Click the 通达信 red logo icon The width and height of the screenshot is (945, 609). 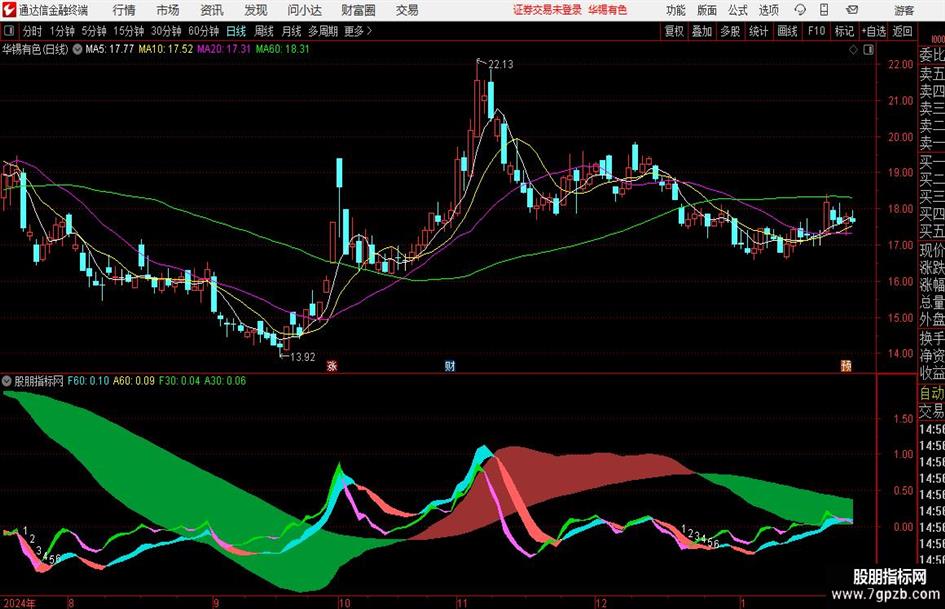point(9,10)
